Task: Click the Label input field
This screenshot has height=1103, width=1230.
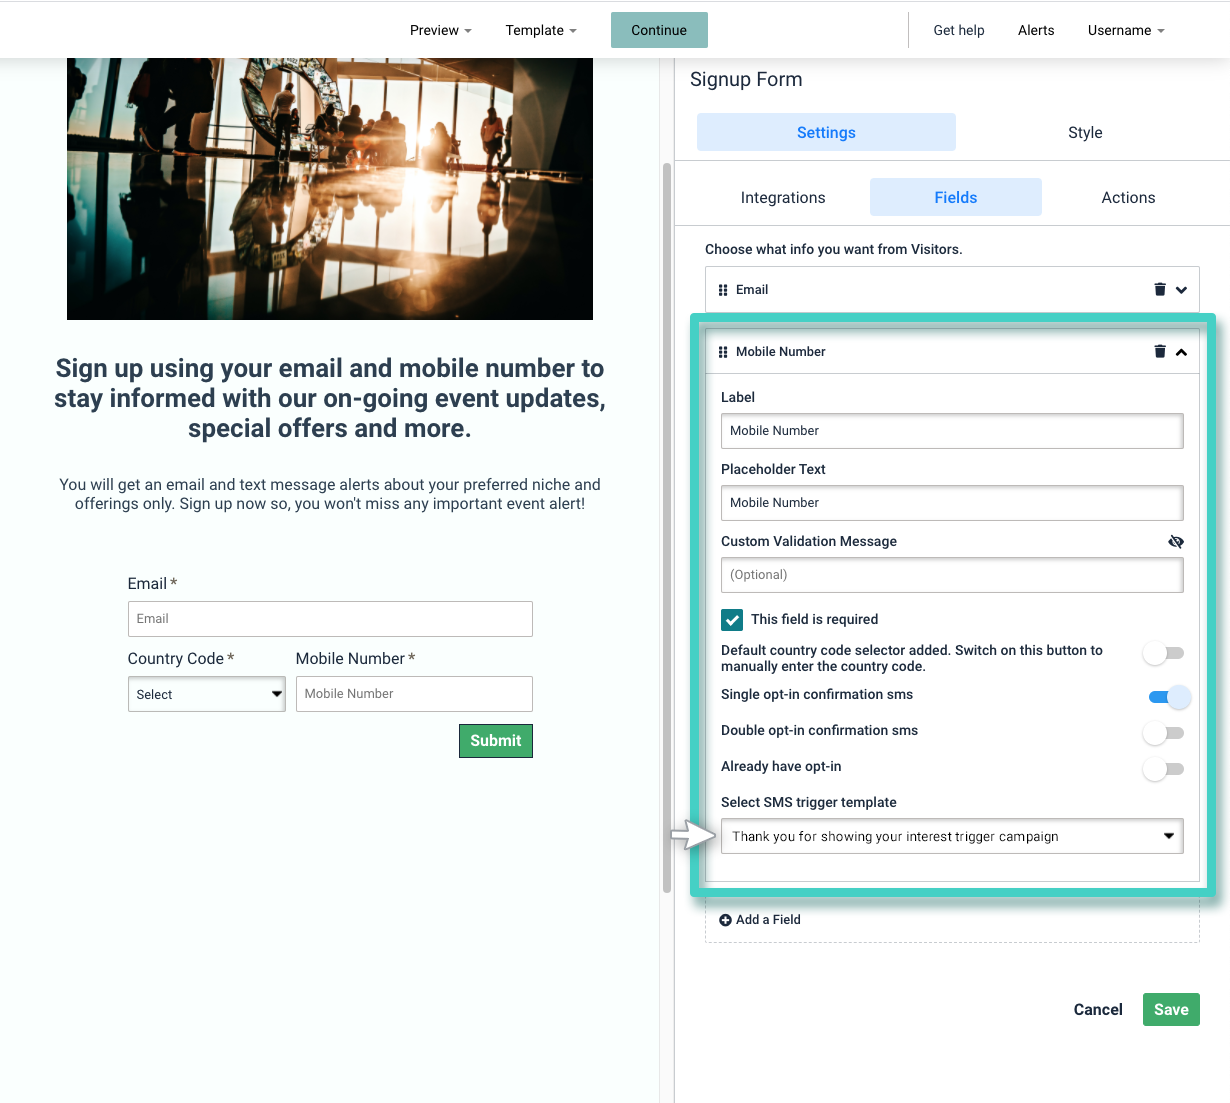Action: point(952,431)
